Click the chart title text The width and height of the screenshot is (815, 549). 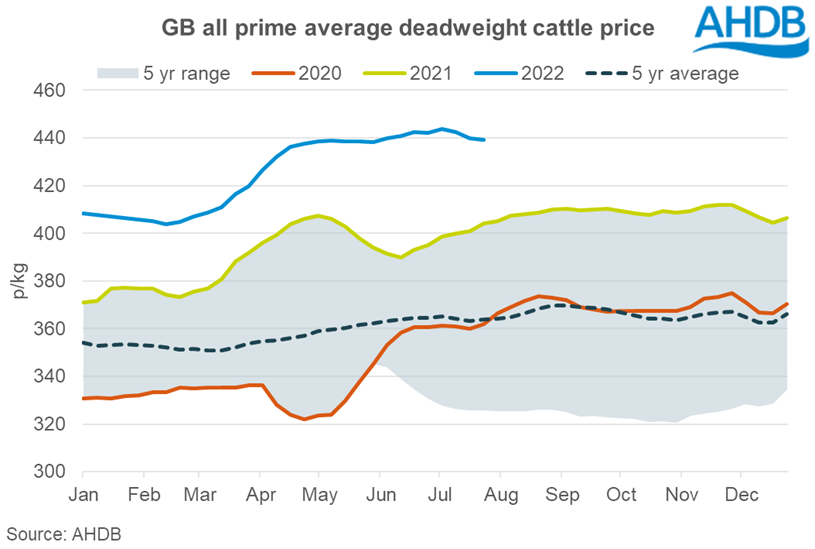408,28
